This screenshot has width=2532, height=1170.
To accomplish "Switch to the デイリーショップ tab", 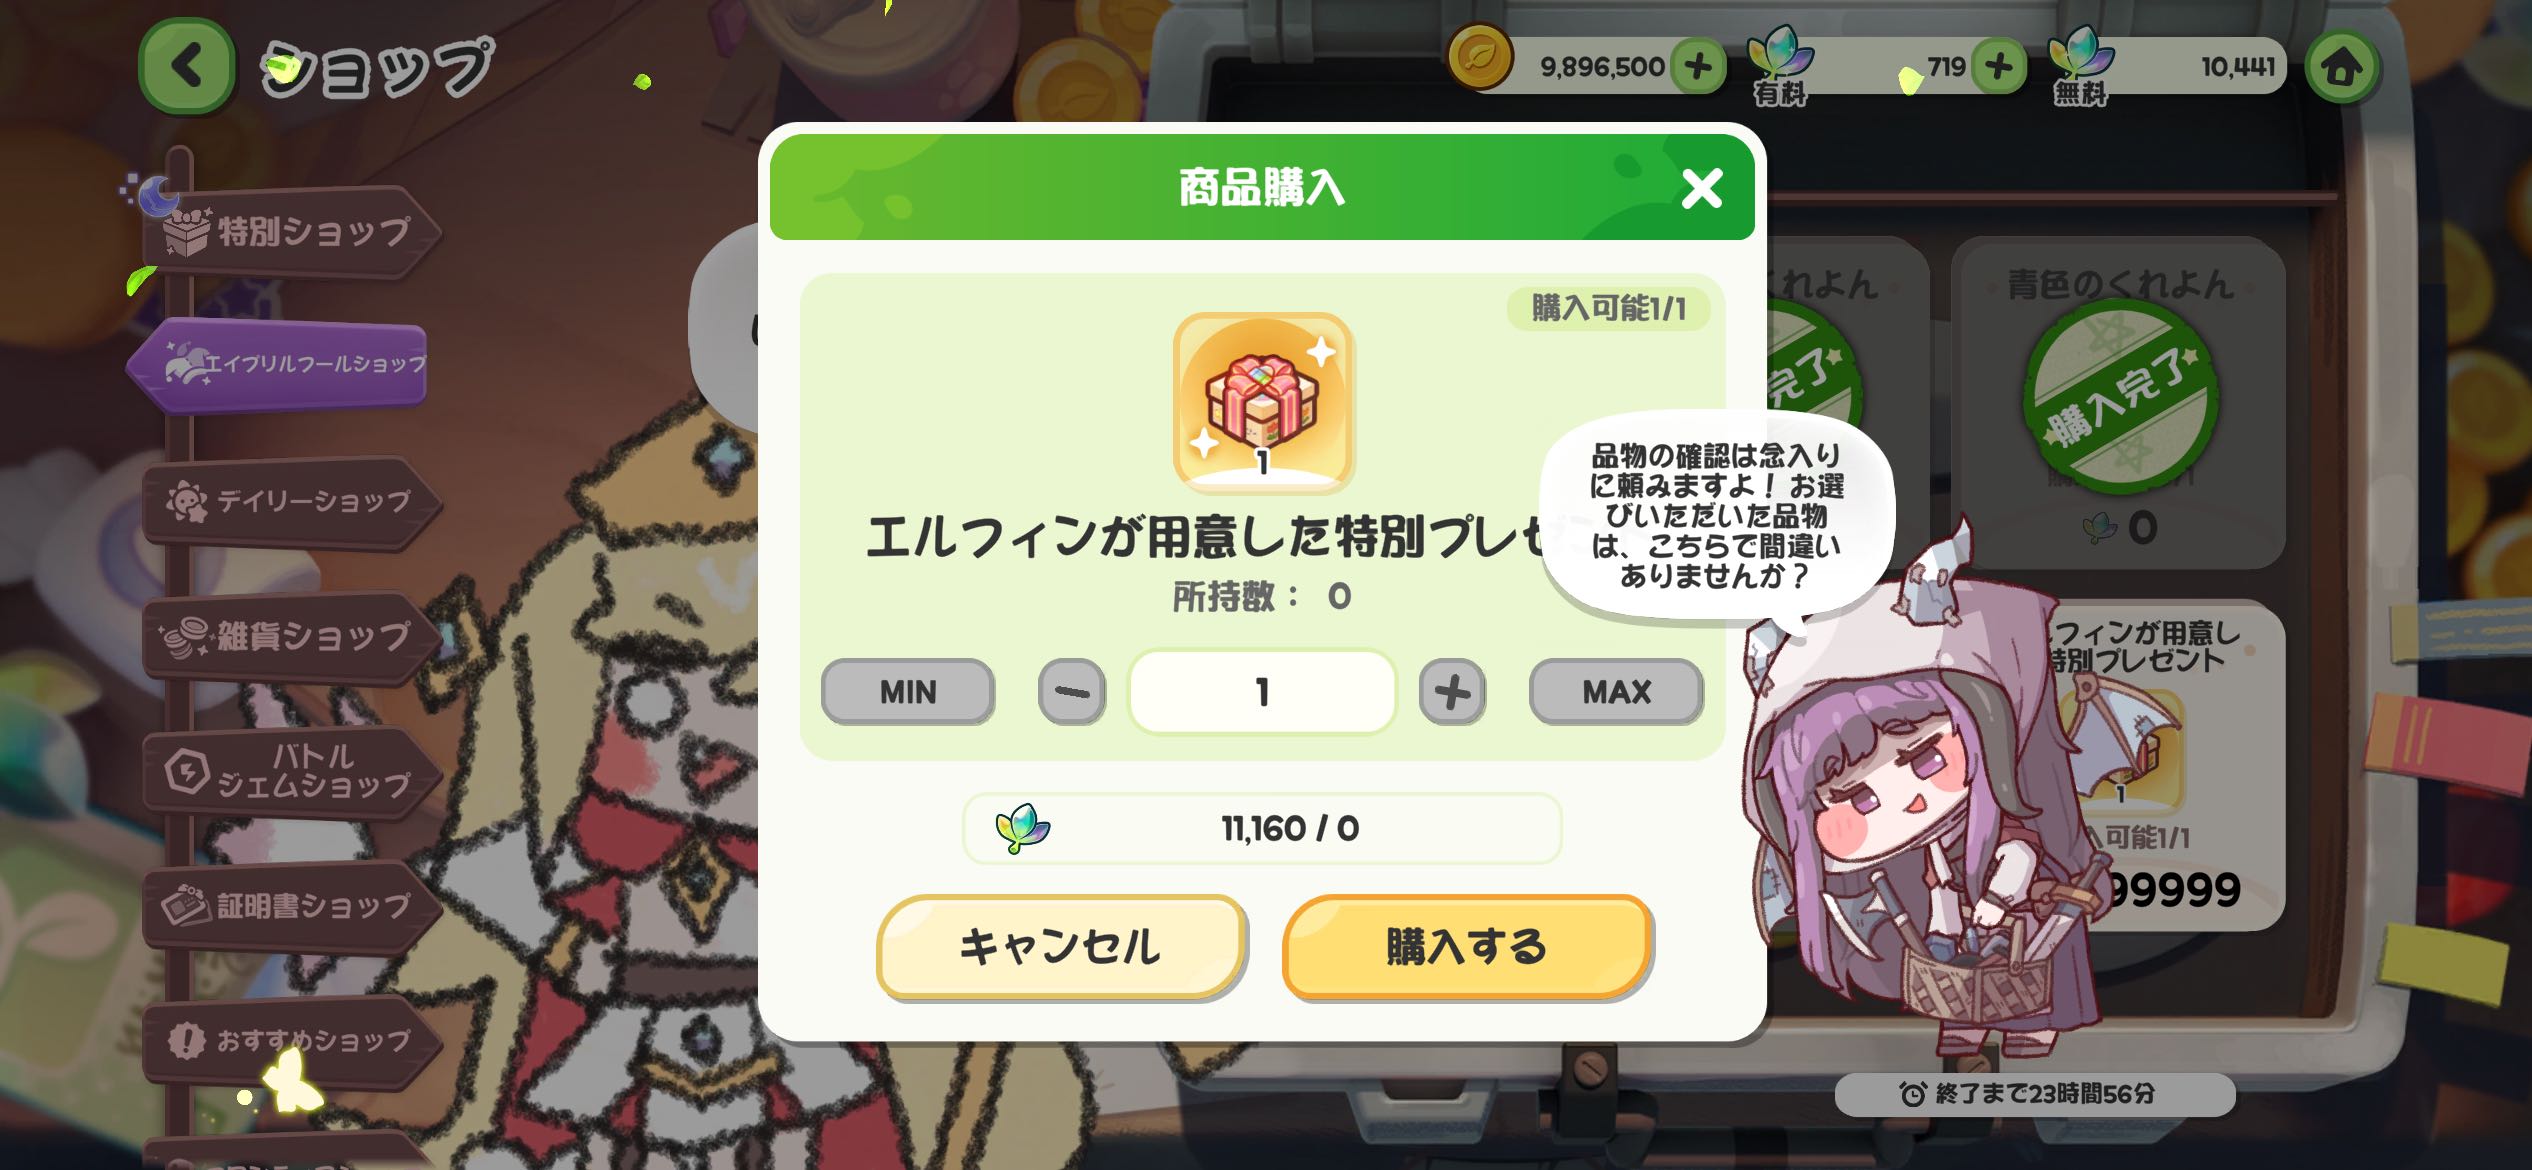I will click(x=292, y=501).
